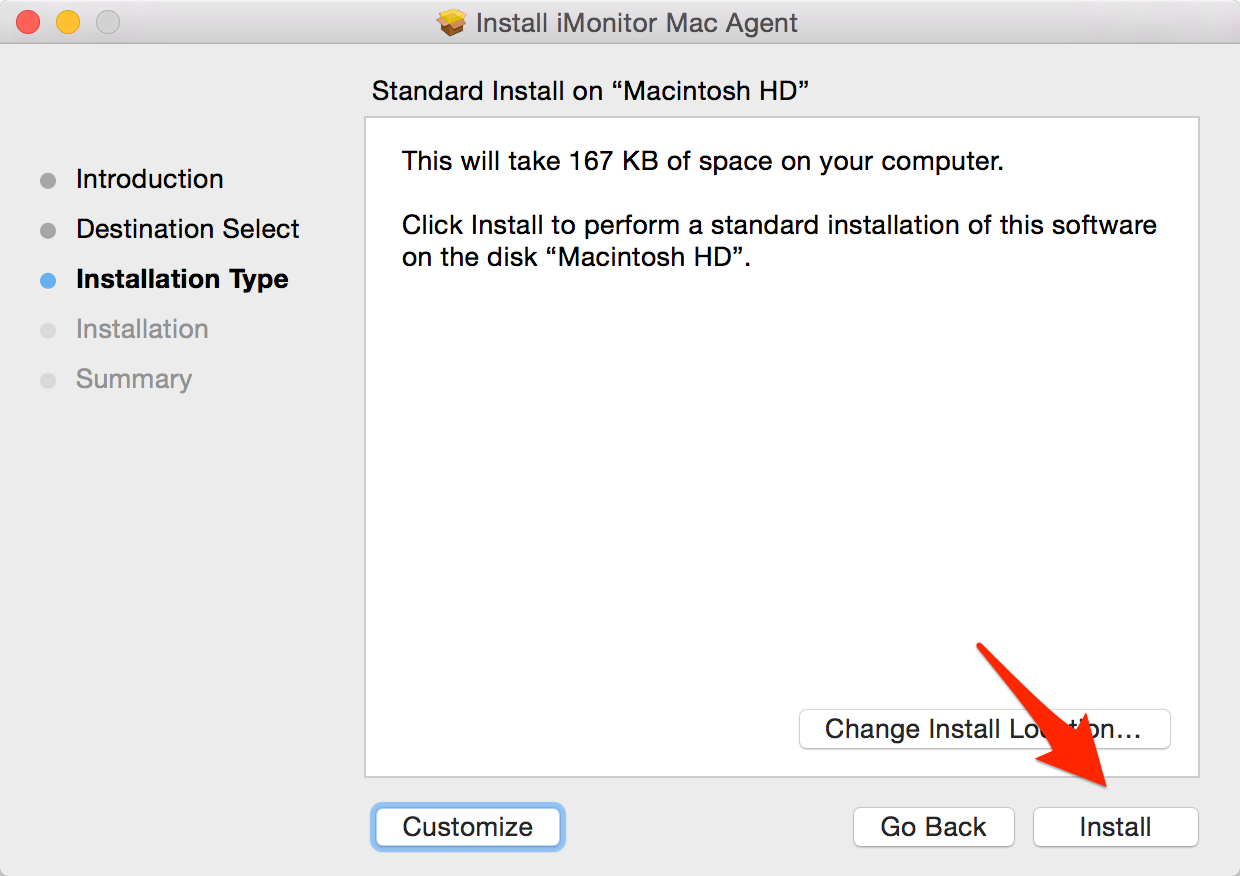Click the package icon in the title bar
The image size is (1240, 876).
click(452, 22)
